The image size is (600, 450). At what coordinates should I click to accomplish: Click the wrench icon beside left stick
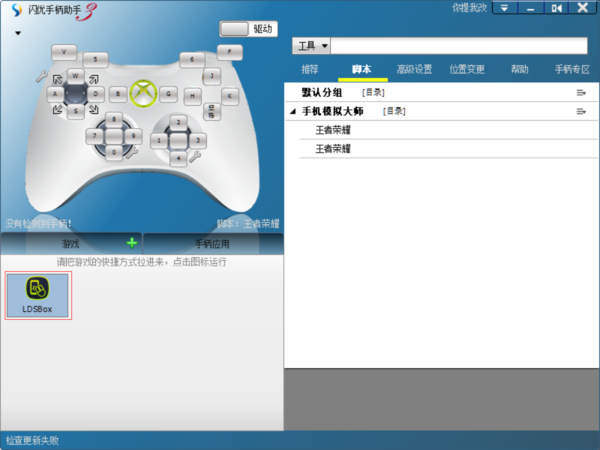41,76
